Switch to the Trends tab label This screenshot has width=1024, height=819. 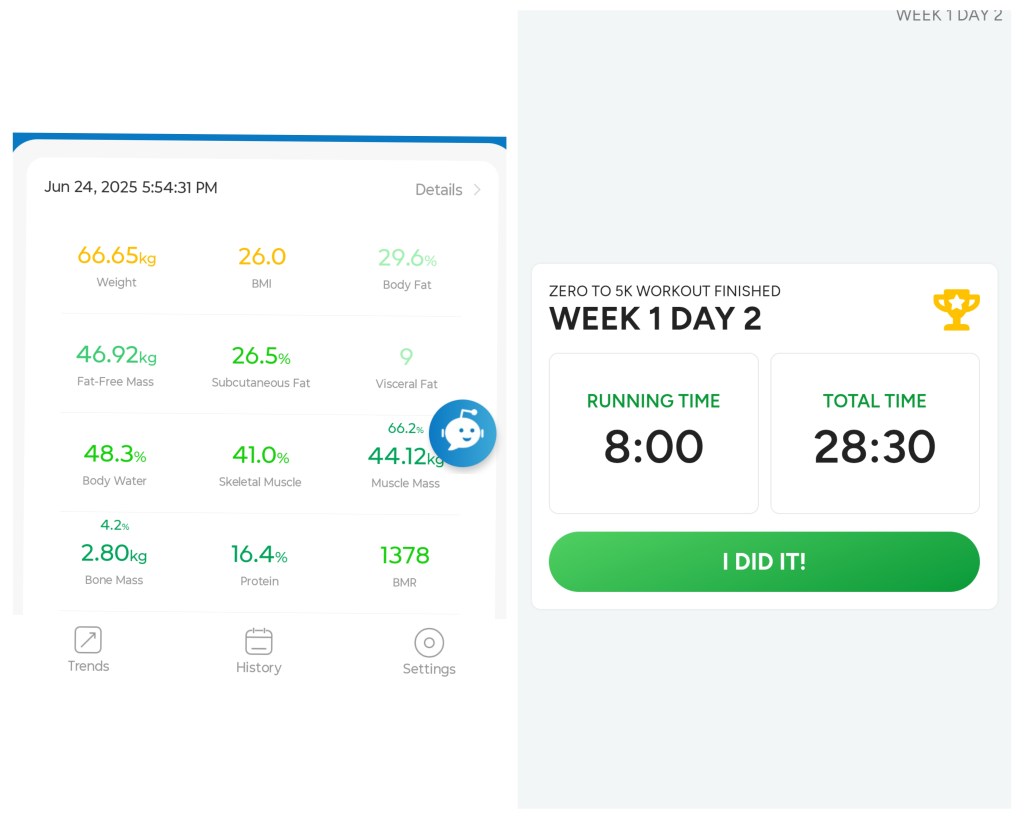(88, 666)
